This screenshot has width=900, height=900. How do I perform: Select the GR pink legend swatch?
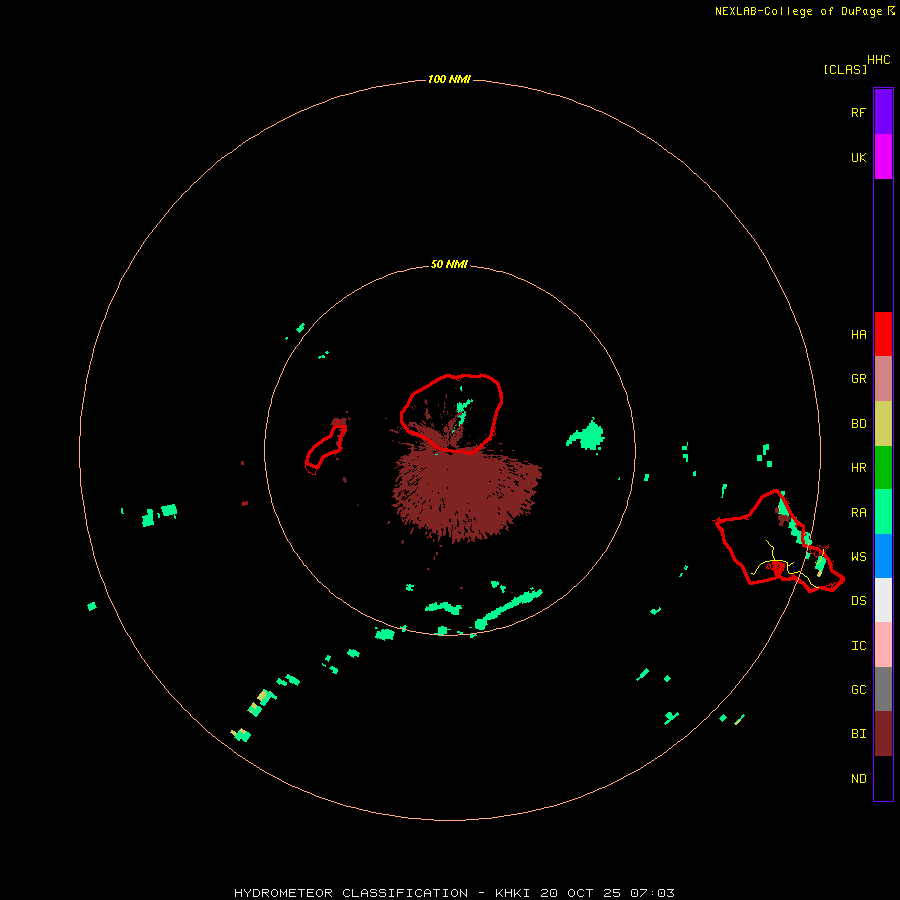pyautogui.click(x=883, y=379)
